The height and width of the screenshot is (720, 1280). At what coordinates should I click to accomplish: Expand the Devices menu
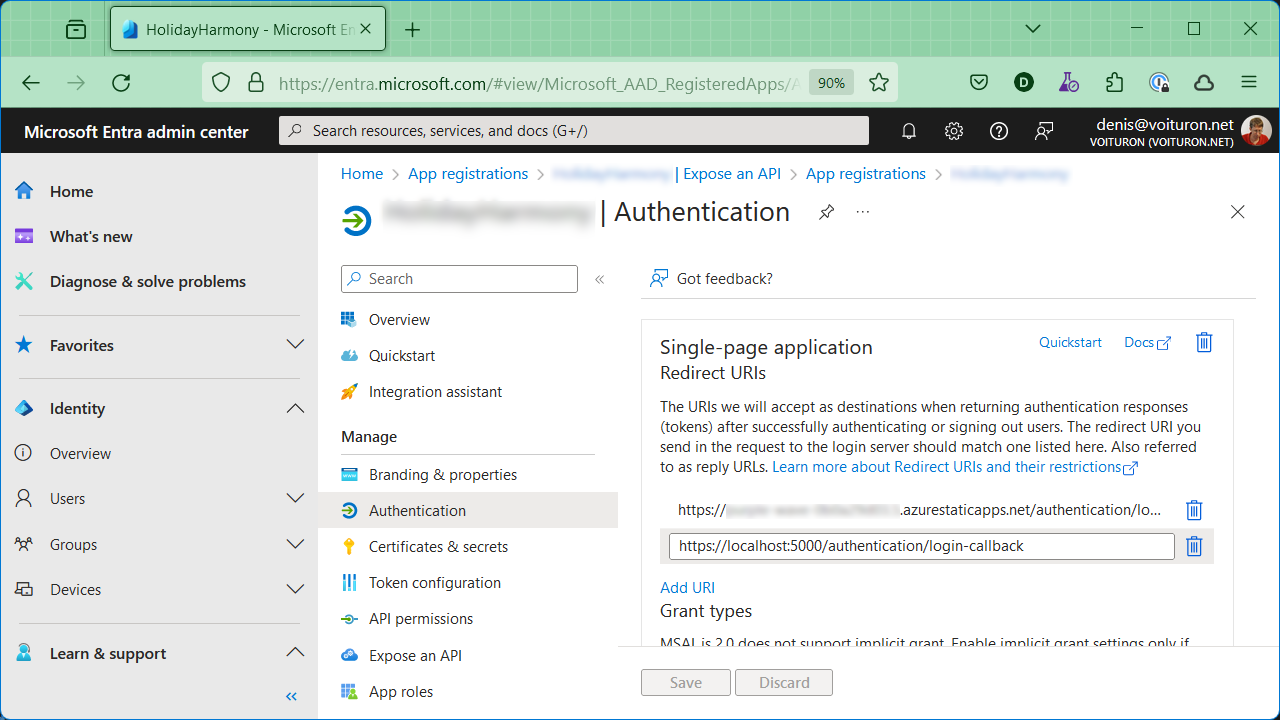[x=295, y=589]
